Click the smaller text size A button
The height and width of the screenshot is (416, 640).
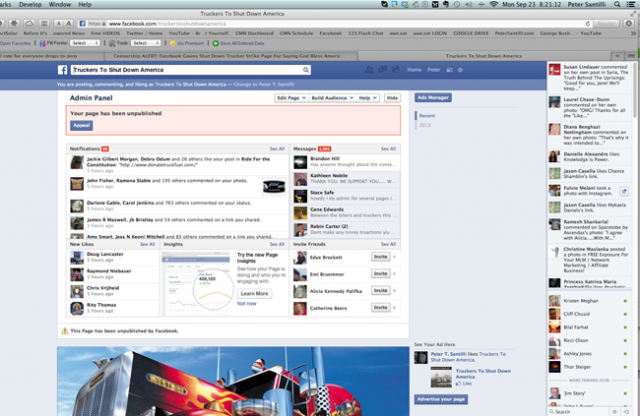tap(58, 24)
